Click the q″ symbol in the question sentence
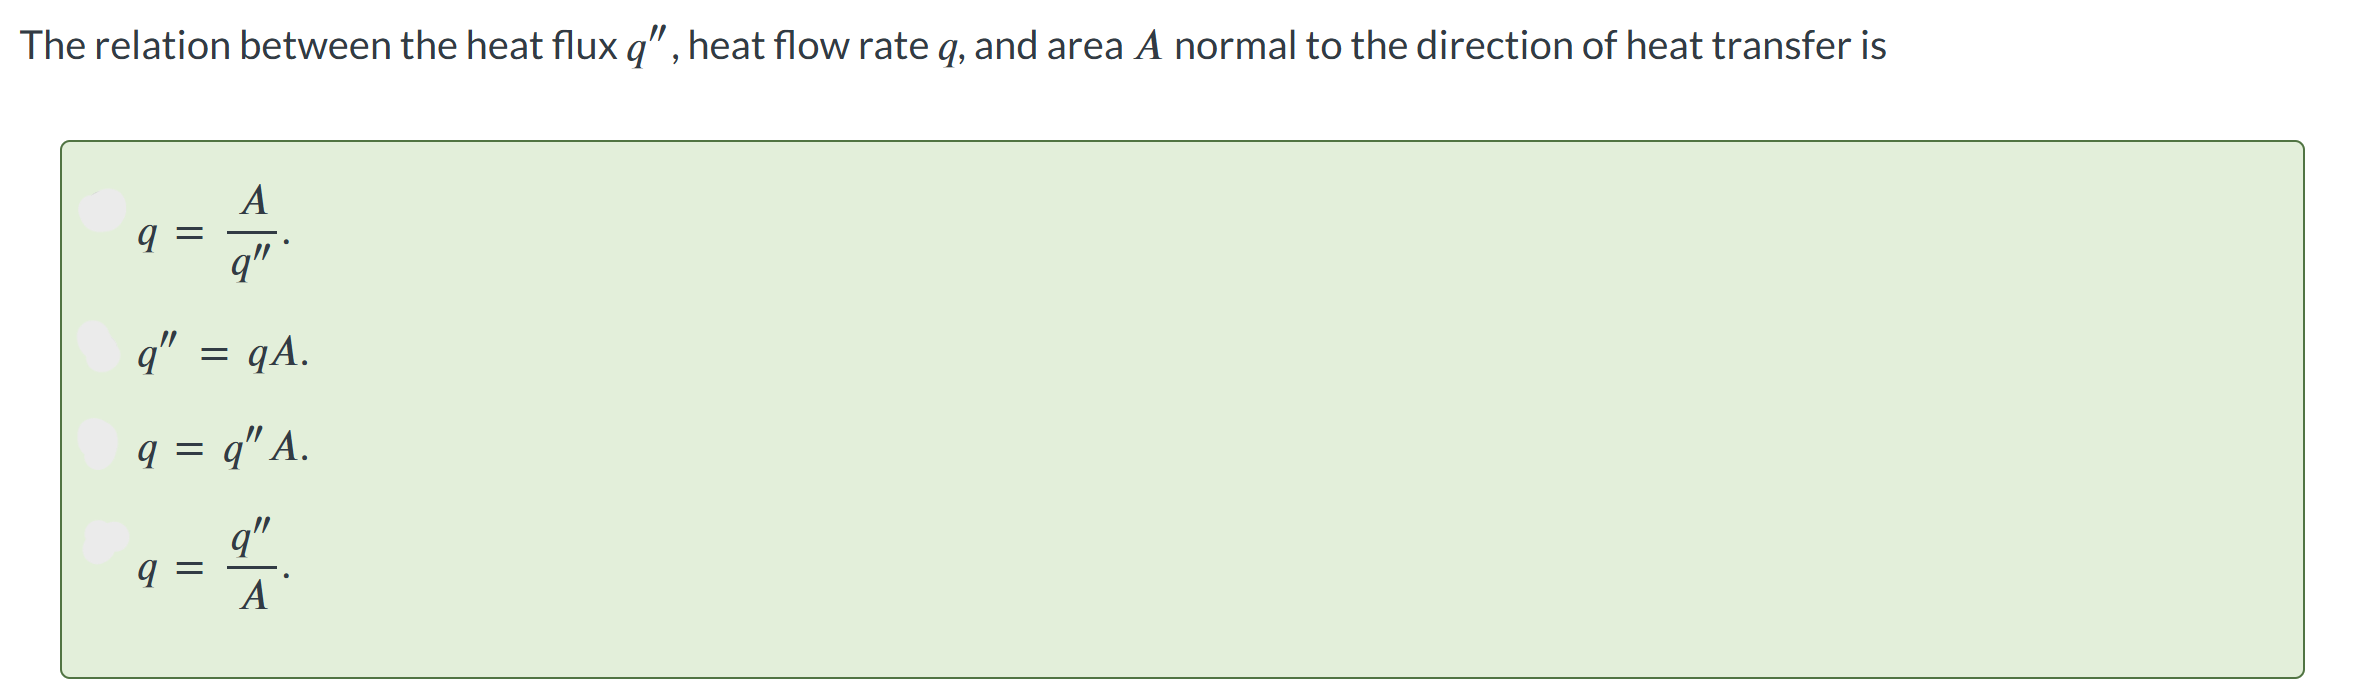Screen dimensions: 2371x700 click(x=646, y=46)
